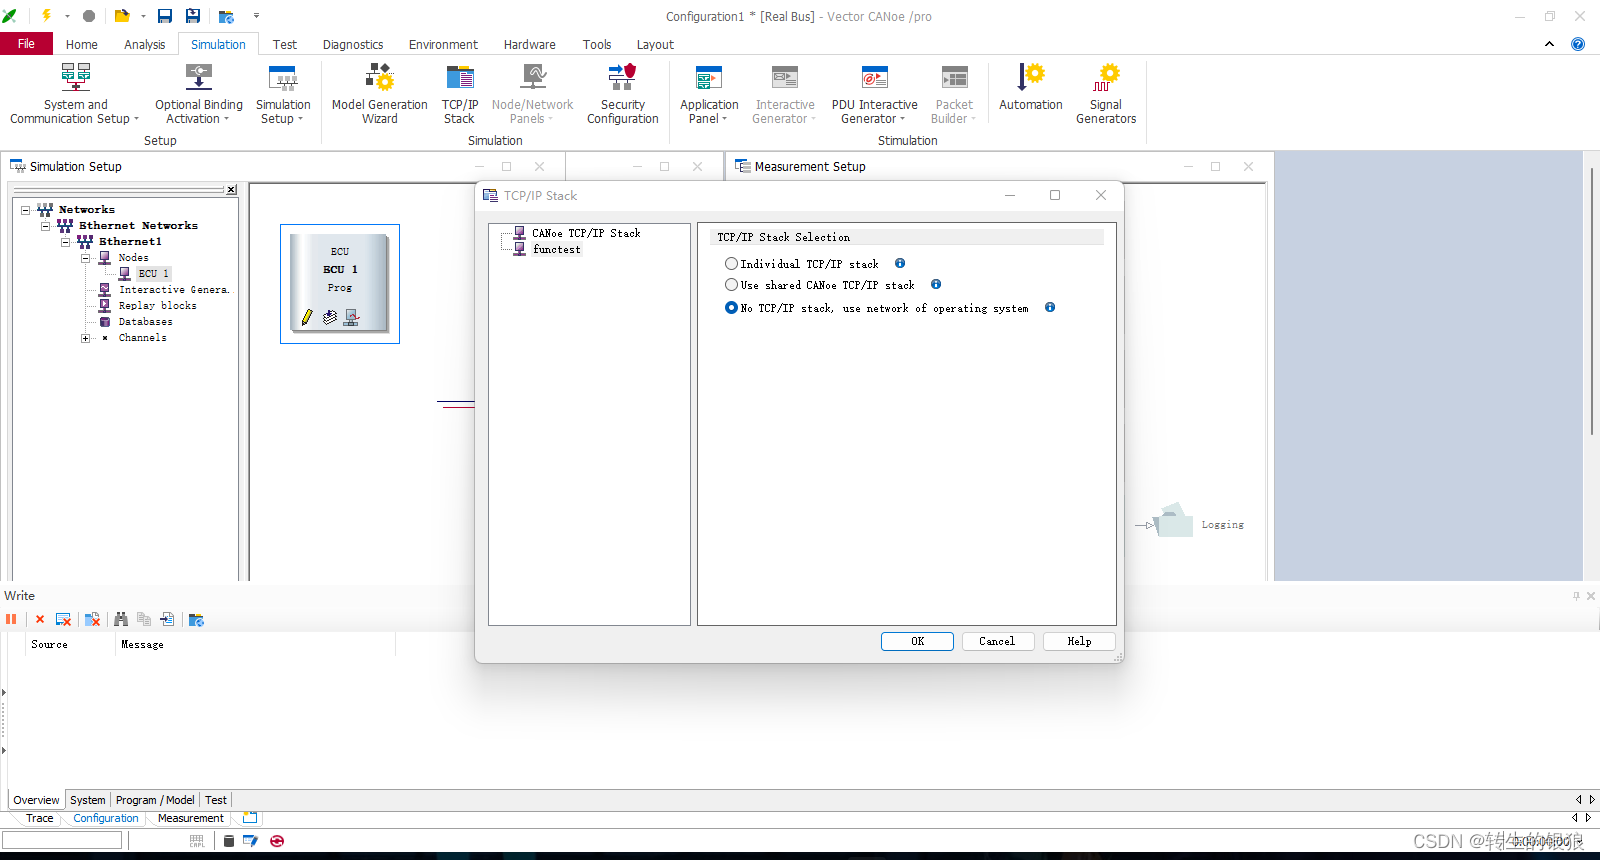Switch to the Diagnostics ribbon tab
Viewport: 1600px width, 860px height.
click(x=353, y=45)
